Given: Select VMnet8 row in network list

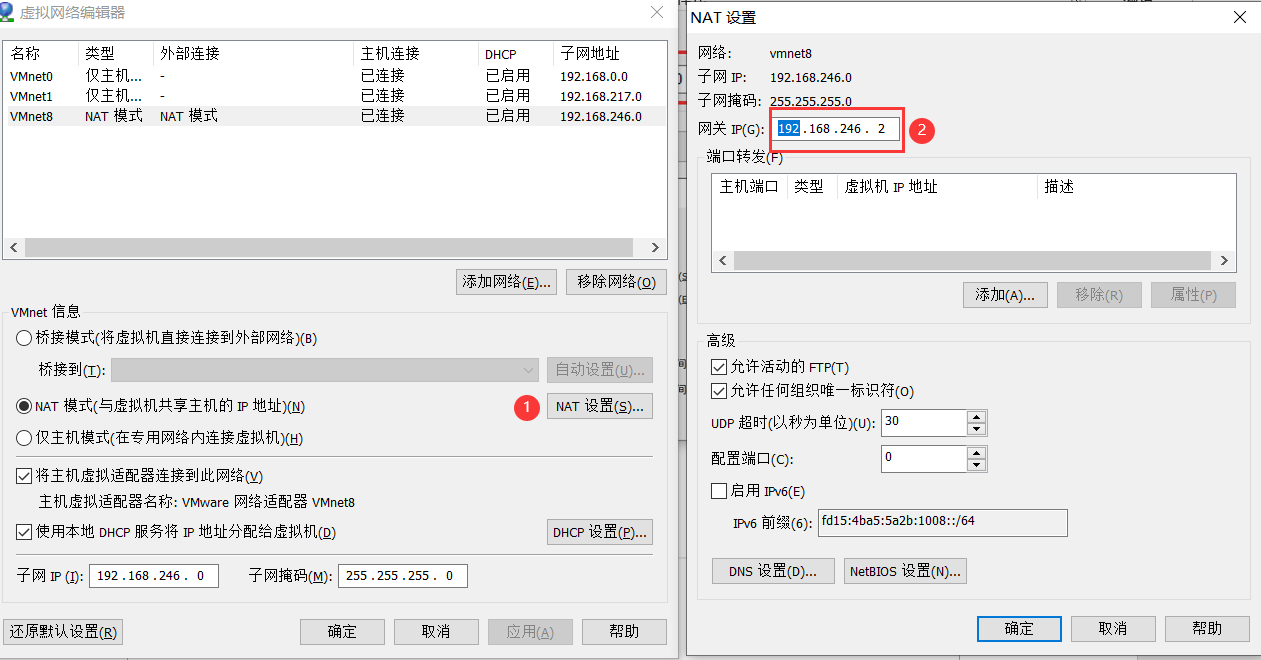Looking at the screenshot, I should pyautogui.click(x=300, y=116).
